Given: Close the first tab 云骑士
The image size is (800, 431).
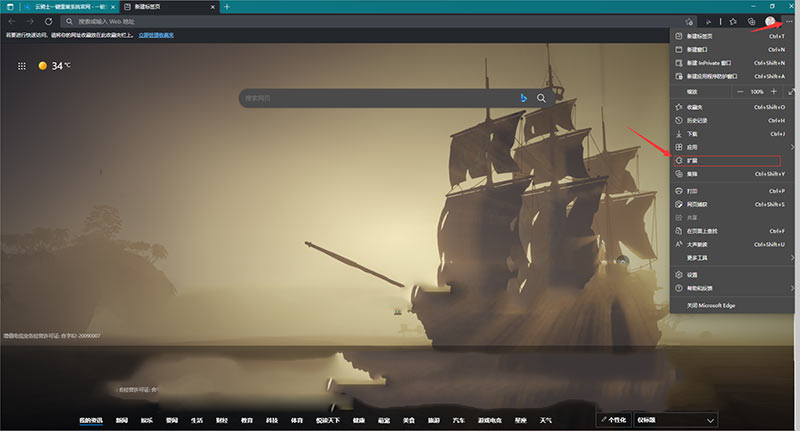Looking at the screenshot, I should tap(113, 7).
